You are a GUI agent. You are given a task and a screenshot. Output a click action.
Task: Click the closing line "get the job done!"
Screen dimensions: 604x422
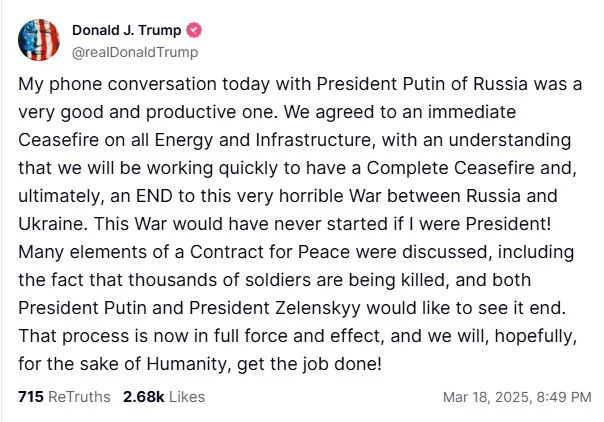tap(309, 364)
